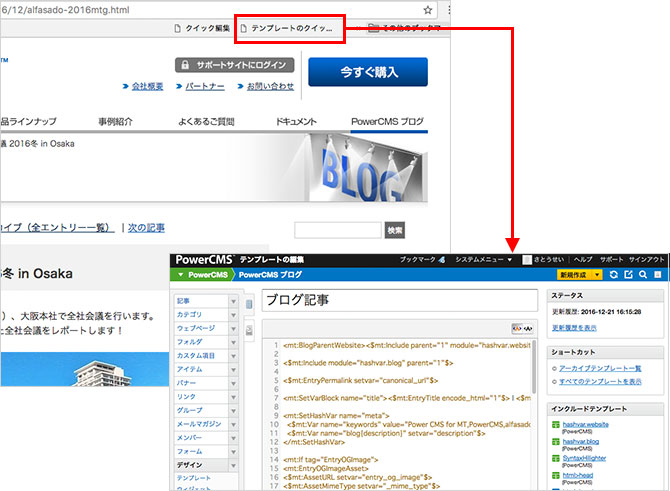Click the module icon beside hashvar.blog

point(555,441)
